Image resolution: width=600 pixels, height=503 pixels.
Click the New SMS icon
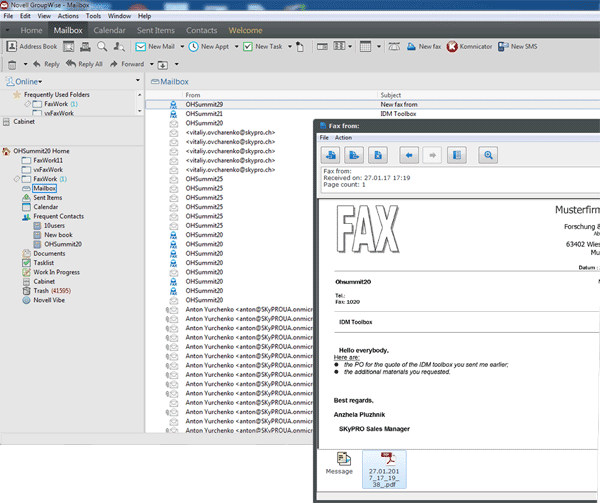(503, 47)
